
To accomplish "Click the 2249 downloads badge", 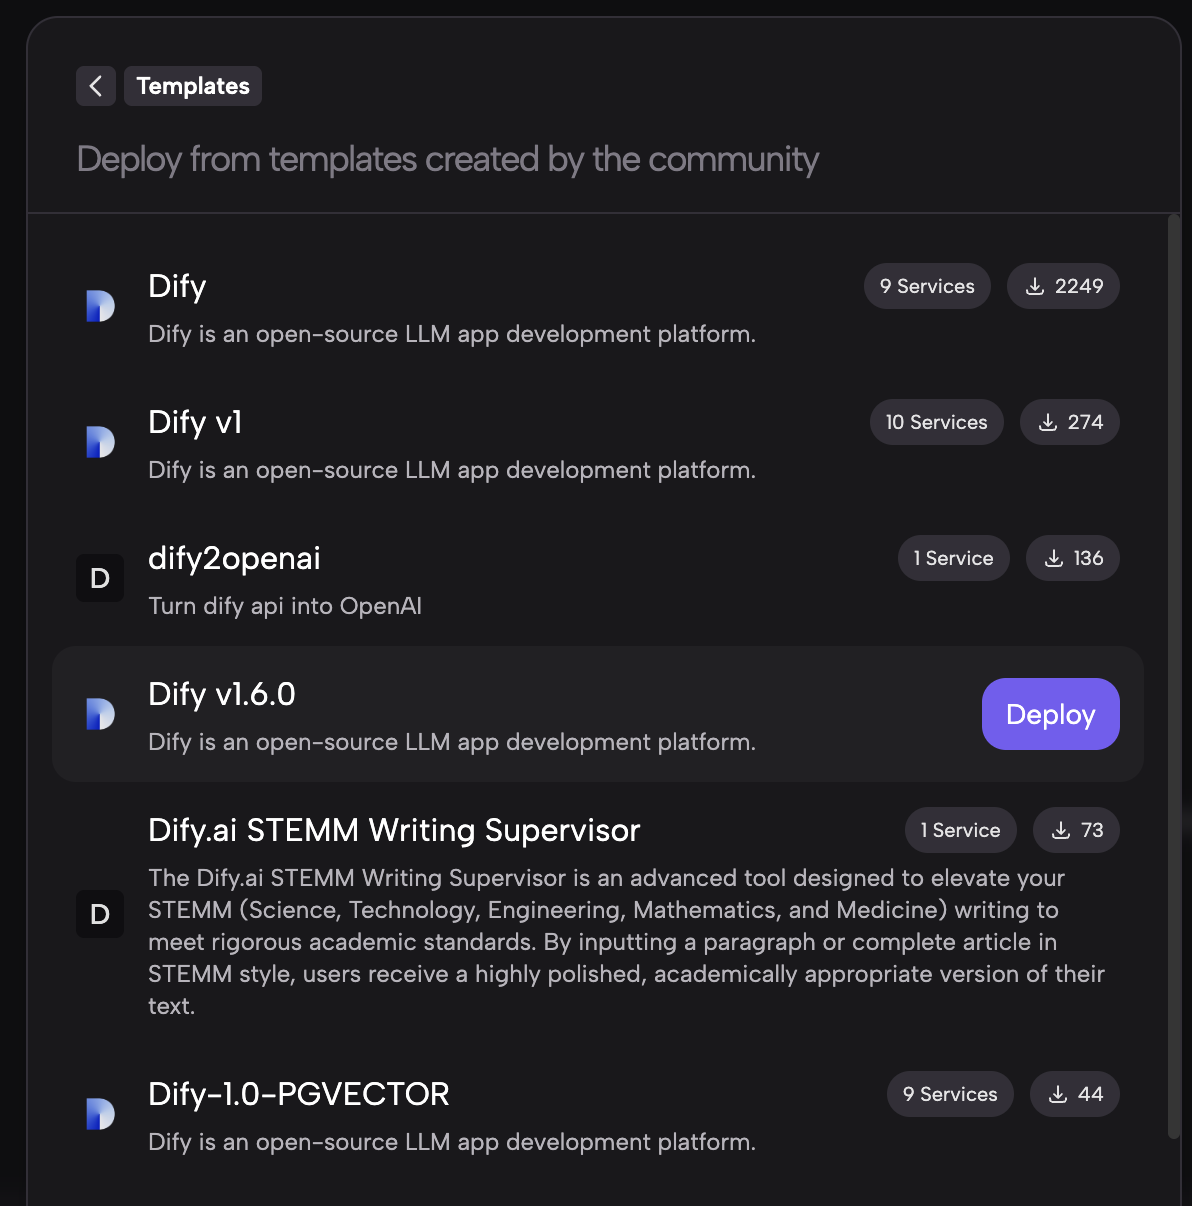I will coord(1063,286).
